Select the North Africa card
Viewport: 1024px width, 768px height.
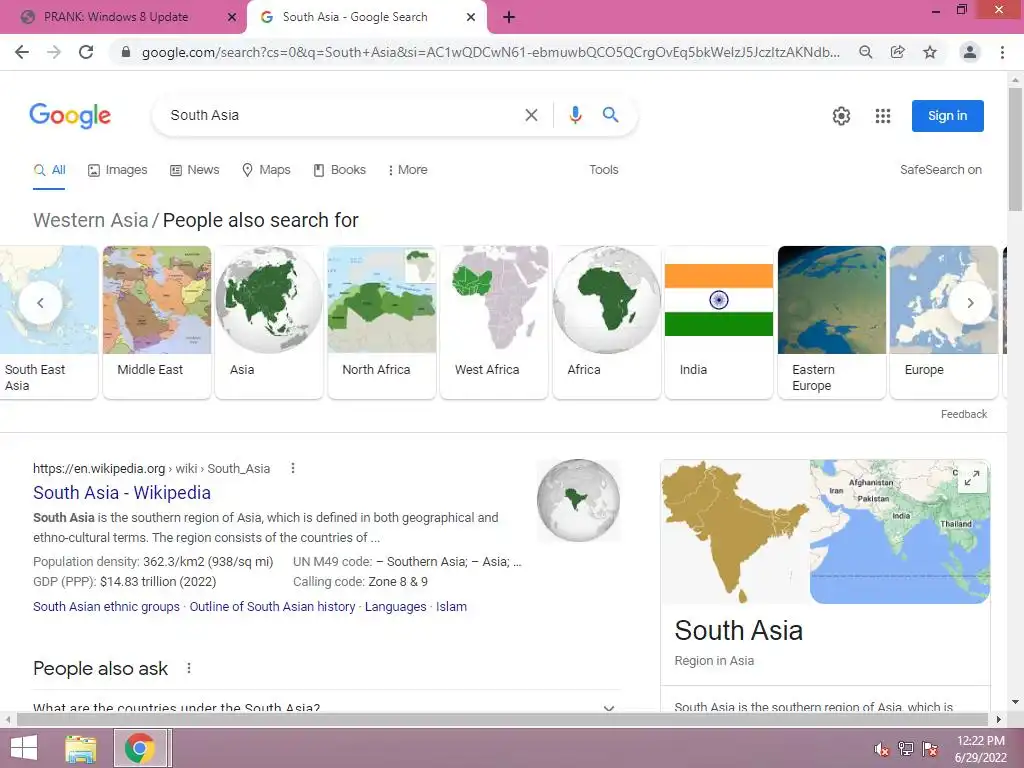coord(382,322)
